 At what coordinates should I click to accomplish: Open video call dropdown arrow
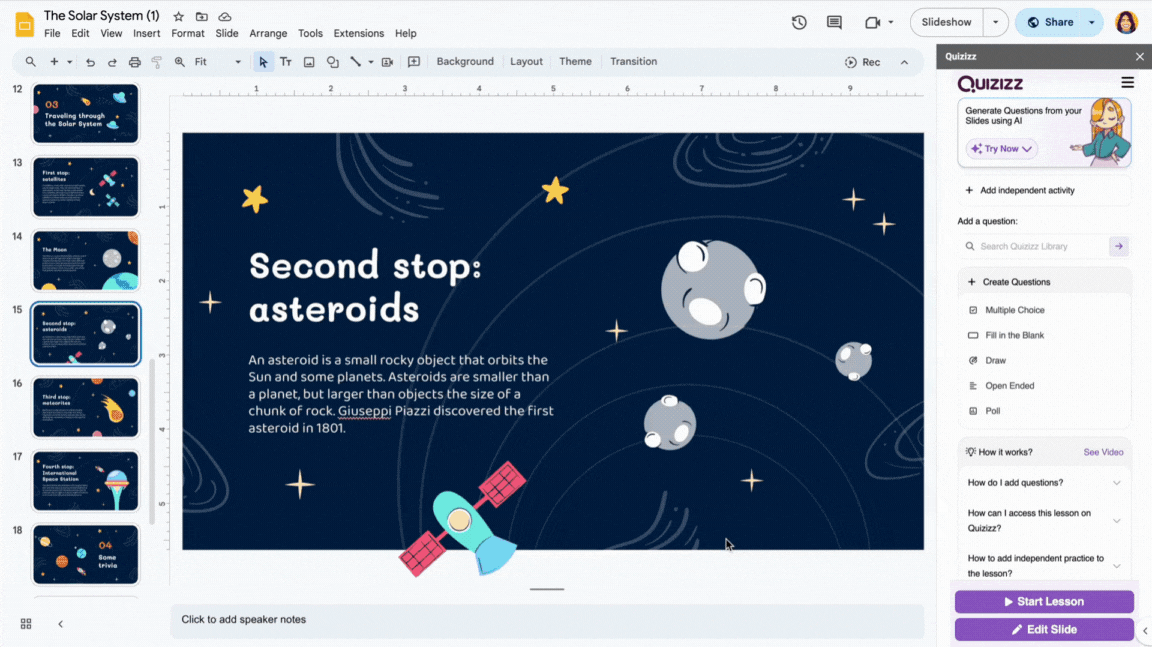pyautogui.click(x=890, y=23)
